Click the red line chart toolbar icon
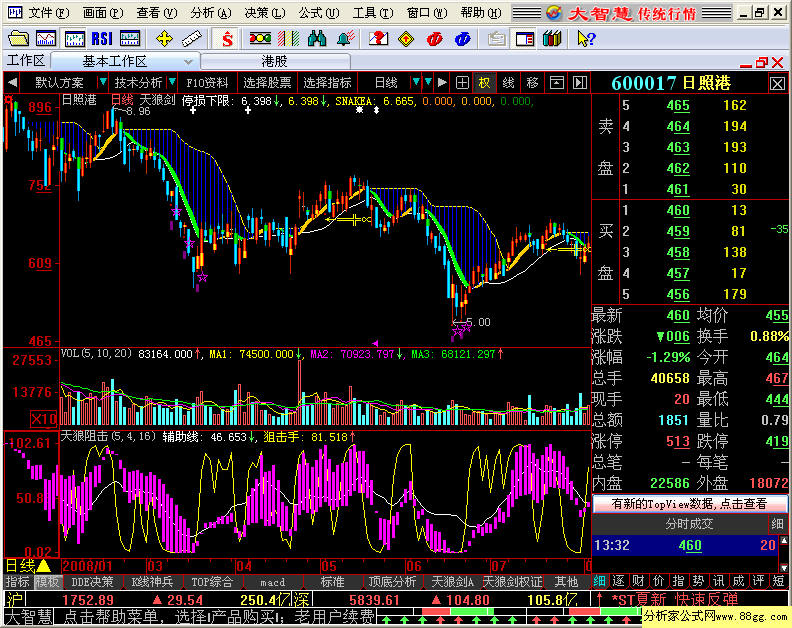The height and width of the screenshot is (628, 792). coord(46,38)
